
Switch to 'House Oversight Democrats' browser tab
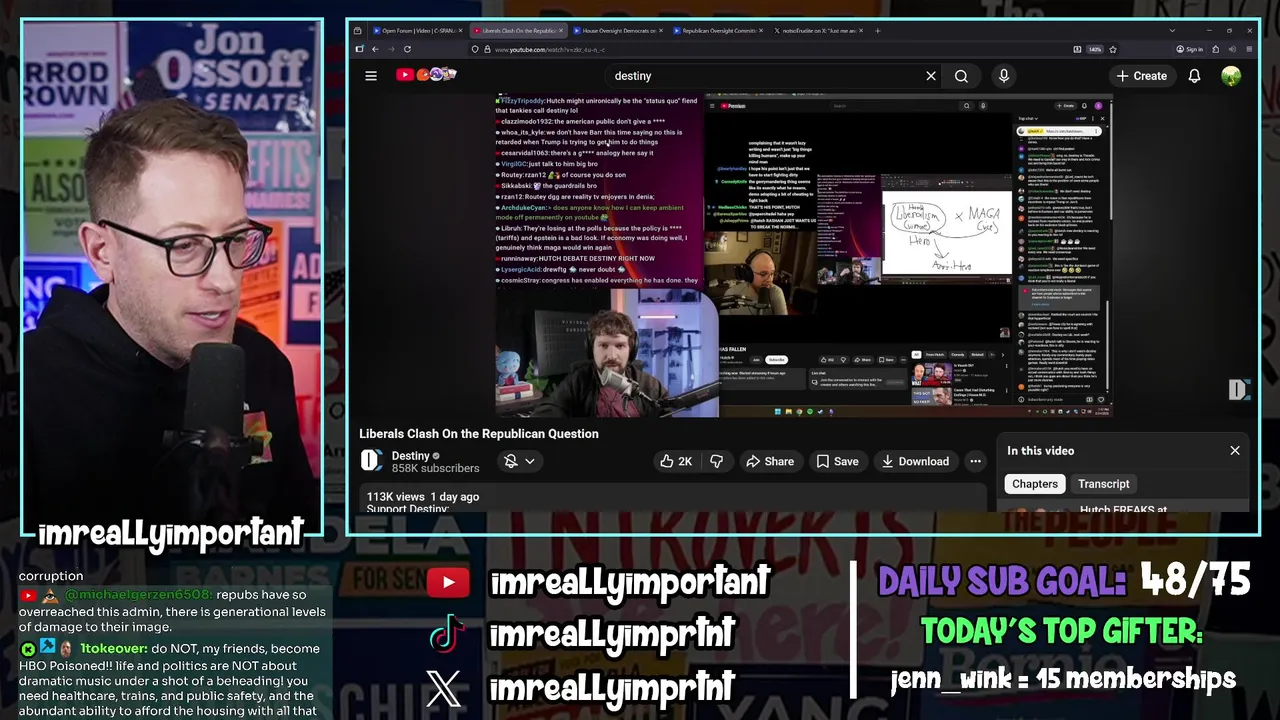point(618,31)
